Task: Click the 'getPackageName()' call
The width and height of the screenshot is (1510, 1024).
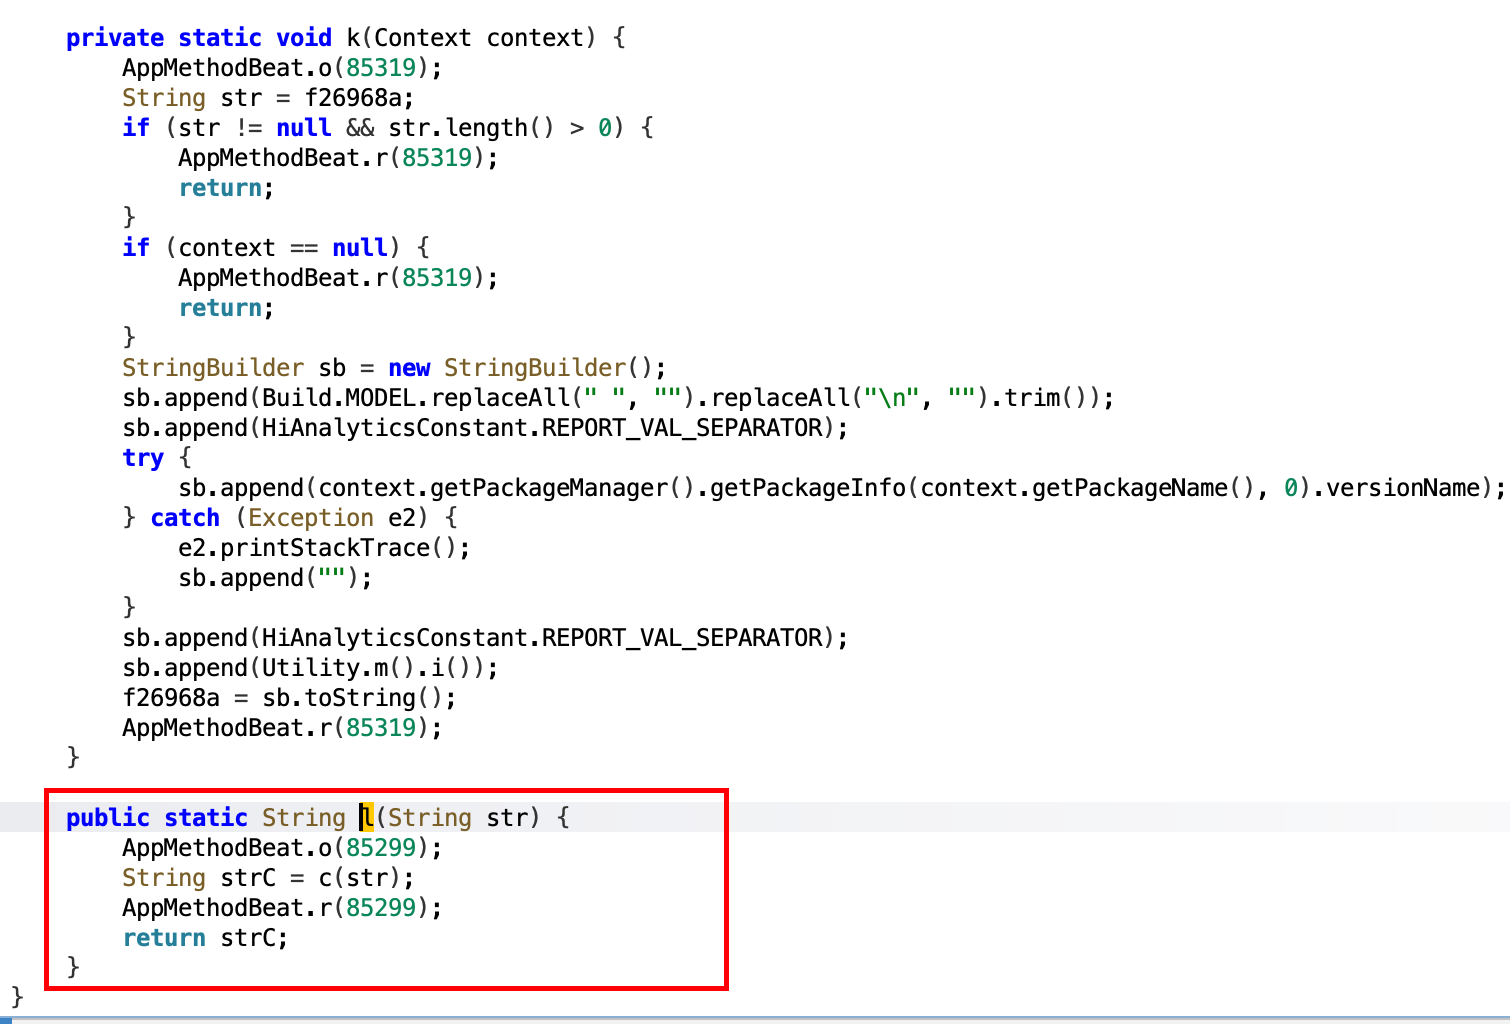Action: [1143, 488]
